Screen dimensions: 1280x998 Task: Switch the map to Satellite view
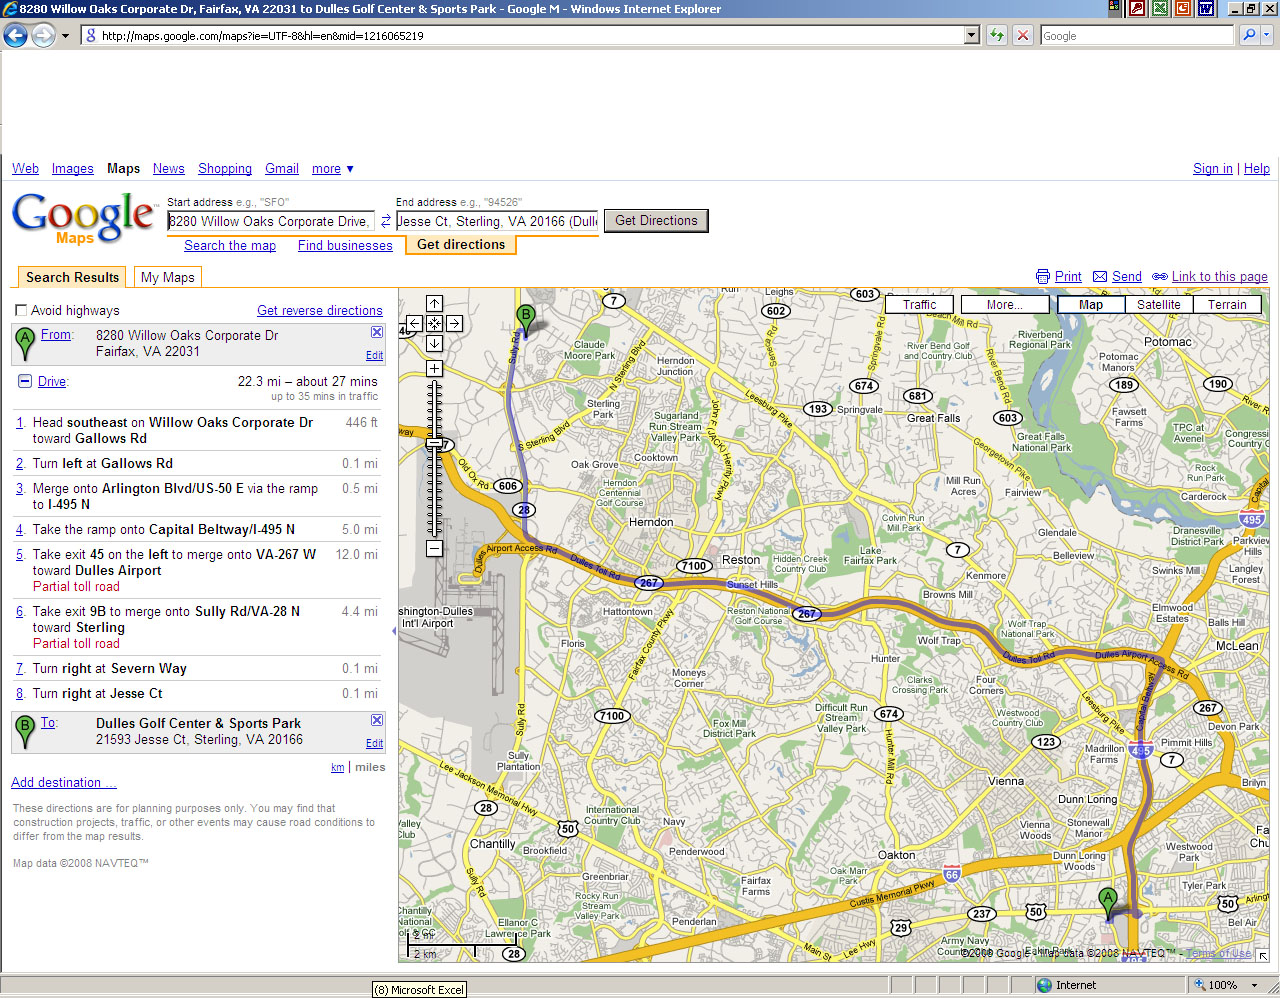(1158, 305)
